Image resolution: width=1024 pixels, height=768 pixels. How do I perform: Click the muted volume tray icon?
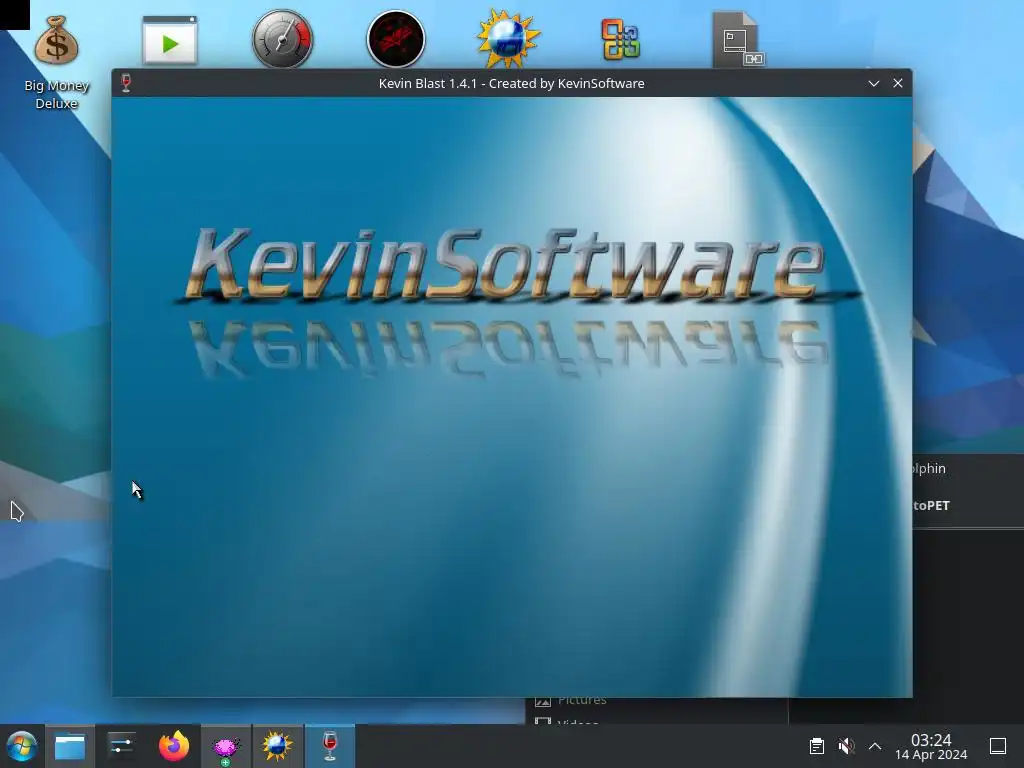pos(846,746)
